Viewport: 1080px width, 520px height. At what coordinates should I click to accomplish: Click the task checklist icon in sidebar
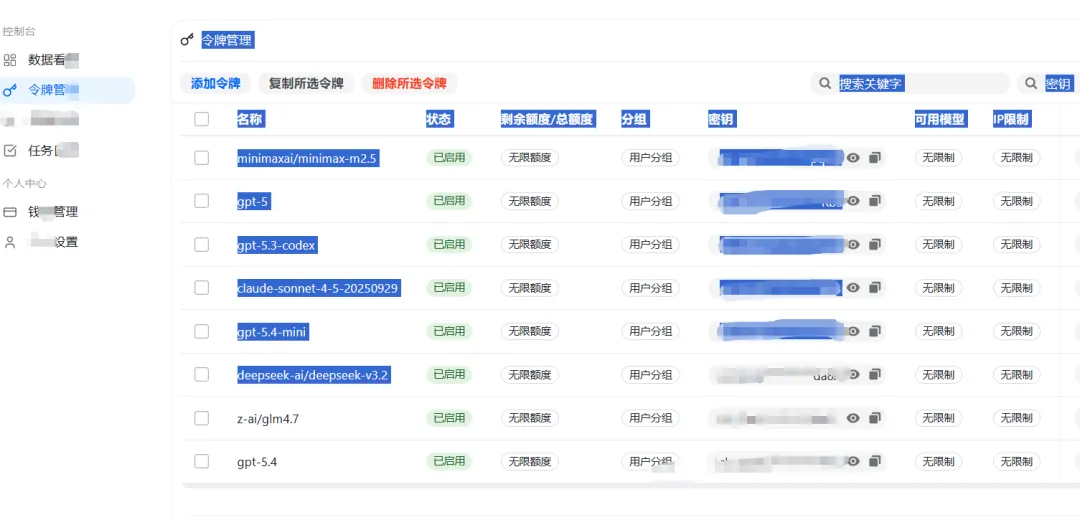(x=10, y=151)
